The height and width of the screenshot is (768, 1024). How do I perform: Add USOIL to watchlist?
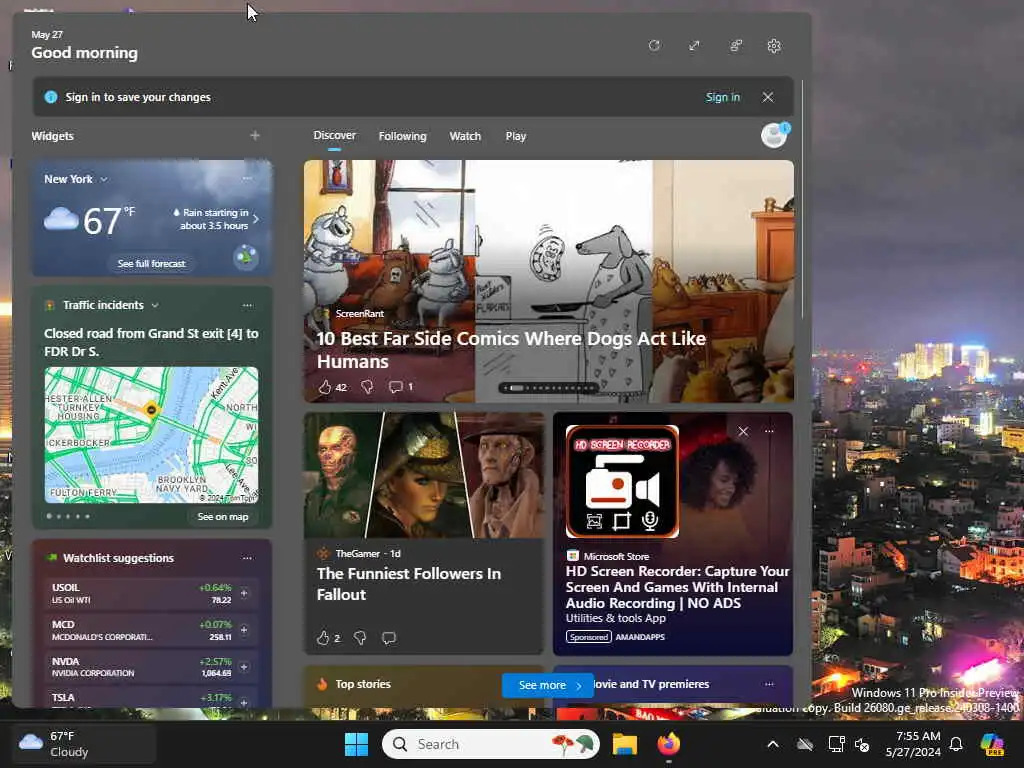[244, 593]
